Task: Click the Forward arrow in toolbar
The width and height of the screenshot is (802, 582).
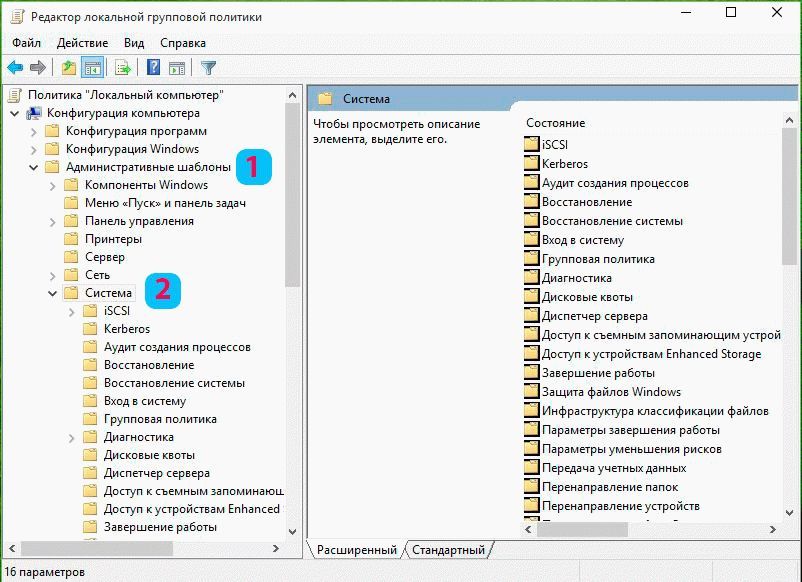Action: [38, 68]
